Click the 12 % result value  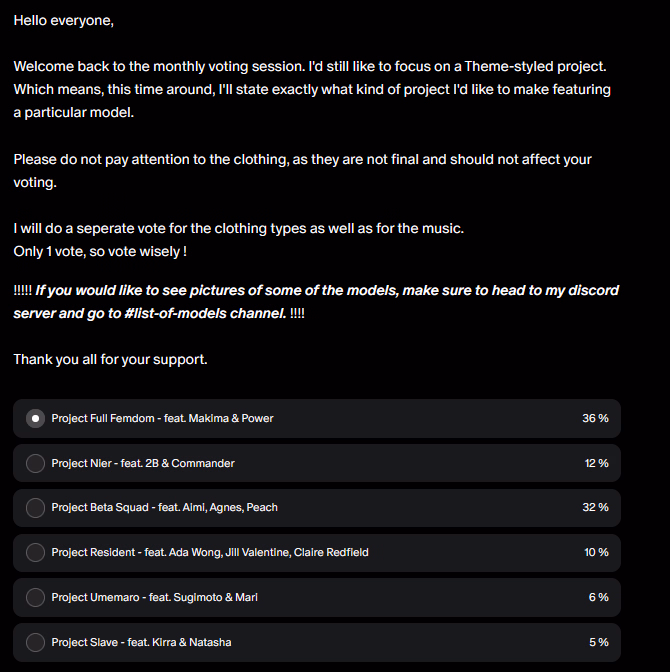(596, 463)
